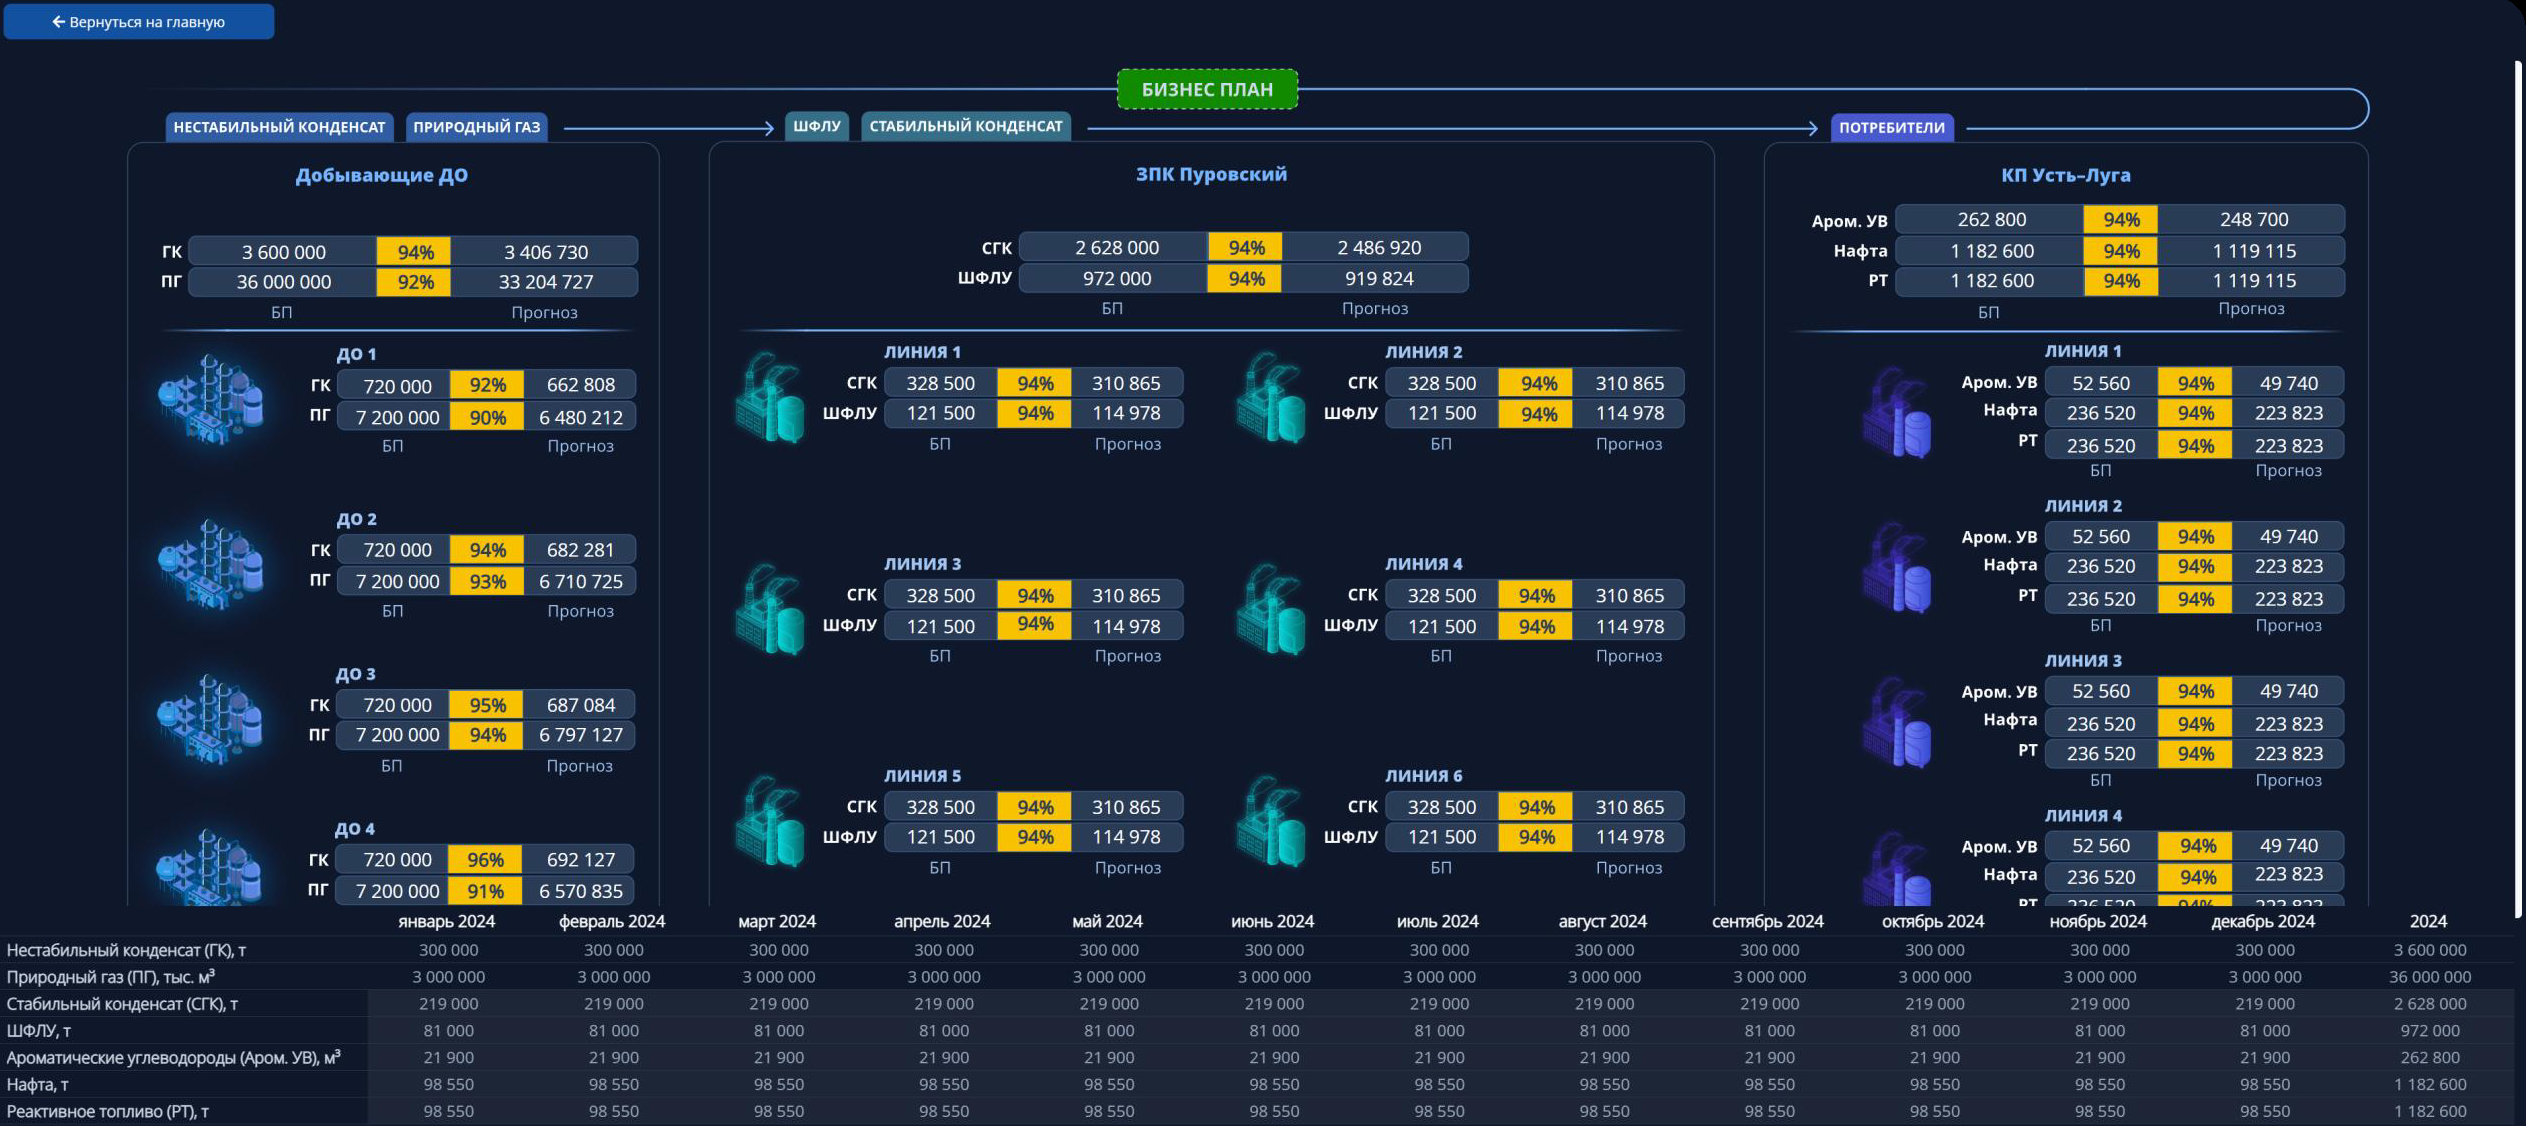Click ГК total forecast 3 406 730
The image size is (2526, 1126).
coord(545,252)
